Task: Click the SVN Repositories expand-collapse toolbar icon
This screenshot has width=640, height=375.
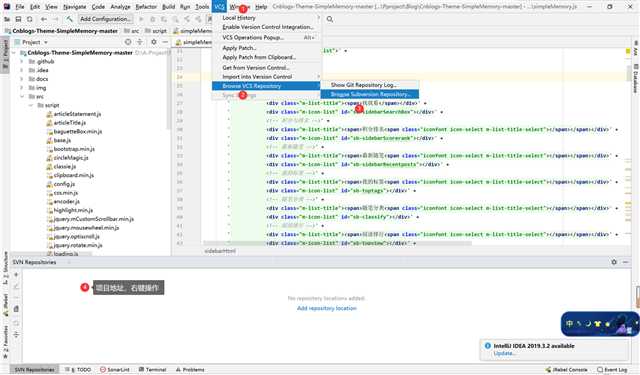Action: tap(16, 335)
